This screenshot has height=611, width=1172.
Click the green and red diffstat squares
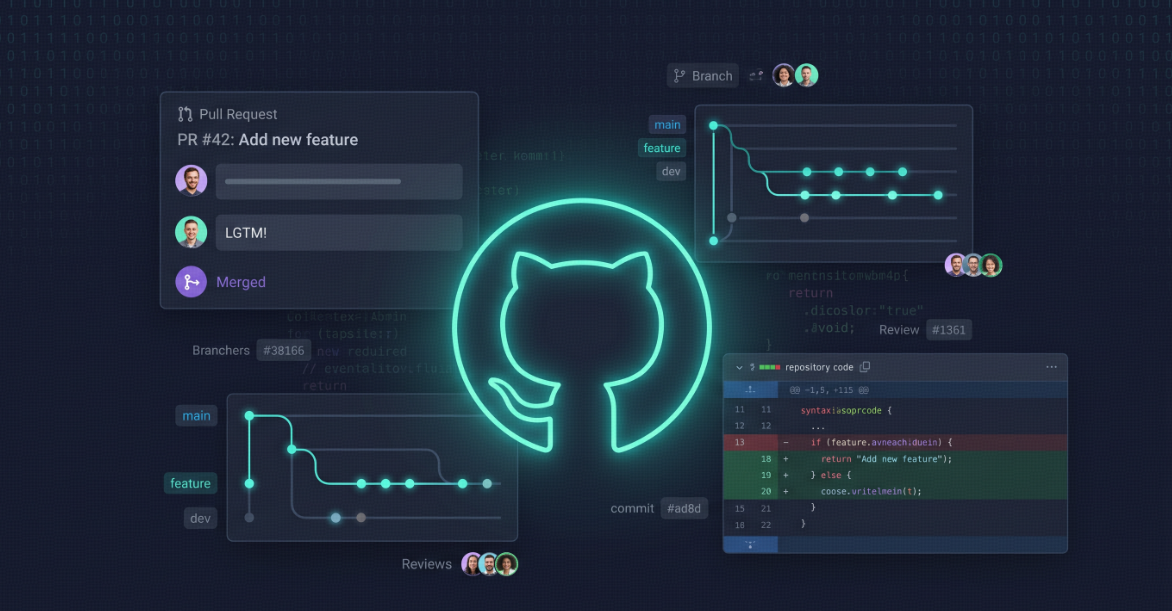coord(769,367)
